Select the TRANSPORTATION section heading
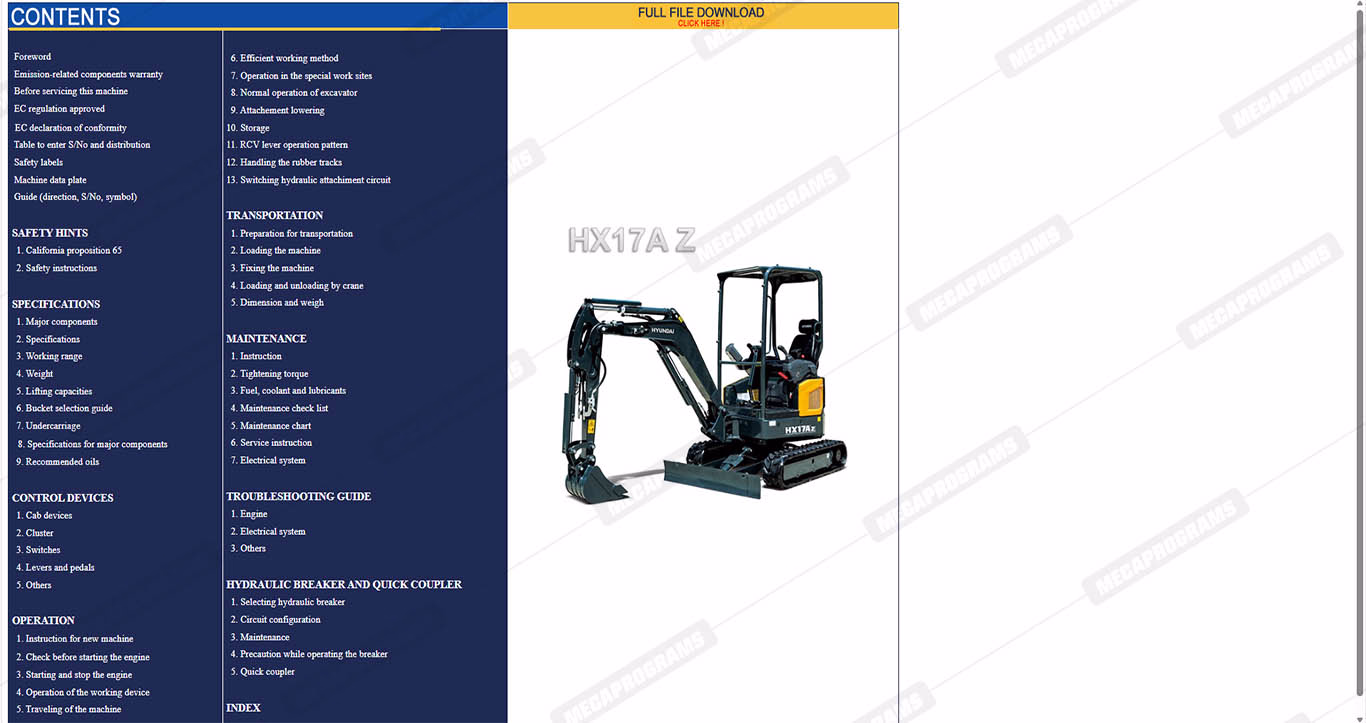Screen dimensions: 1366x723 pos(274,216)
